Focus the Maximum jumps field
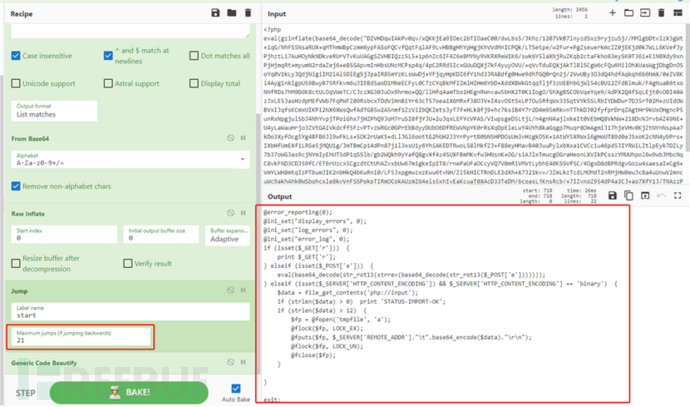 click(81, 337)
